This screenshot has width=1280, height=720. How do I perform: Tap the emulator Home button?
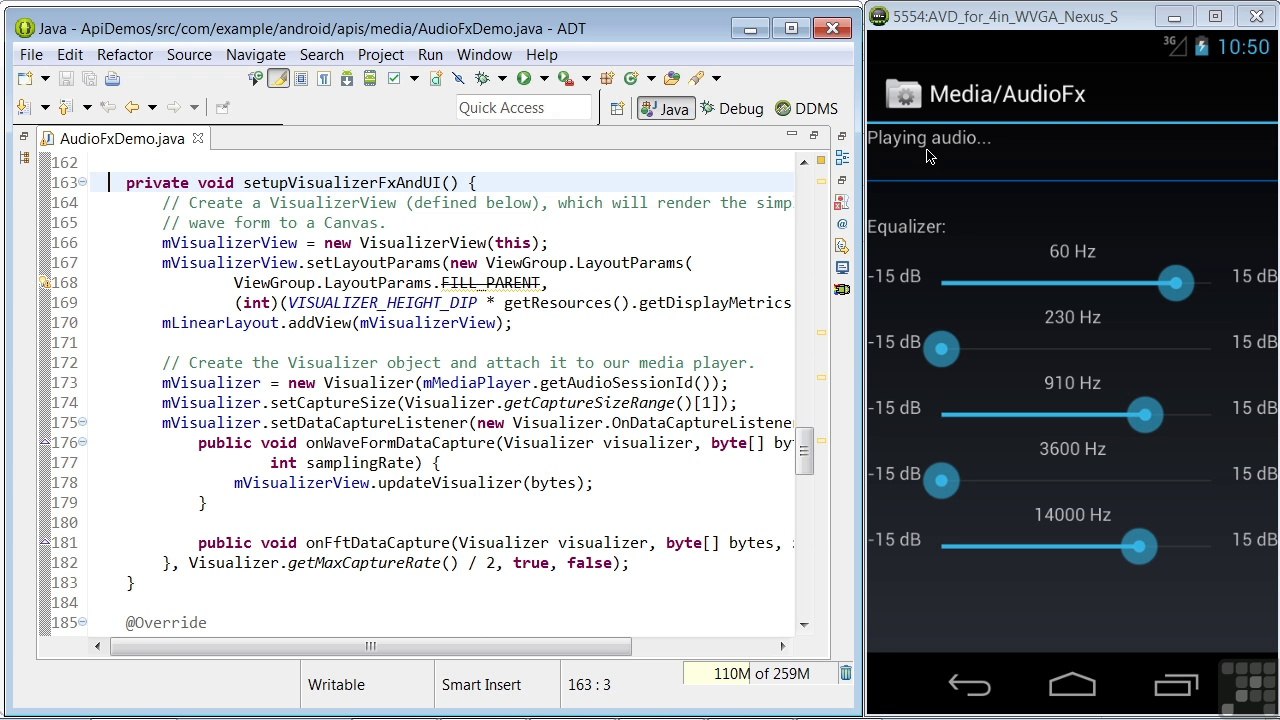(x=1072, y=685)
